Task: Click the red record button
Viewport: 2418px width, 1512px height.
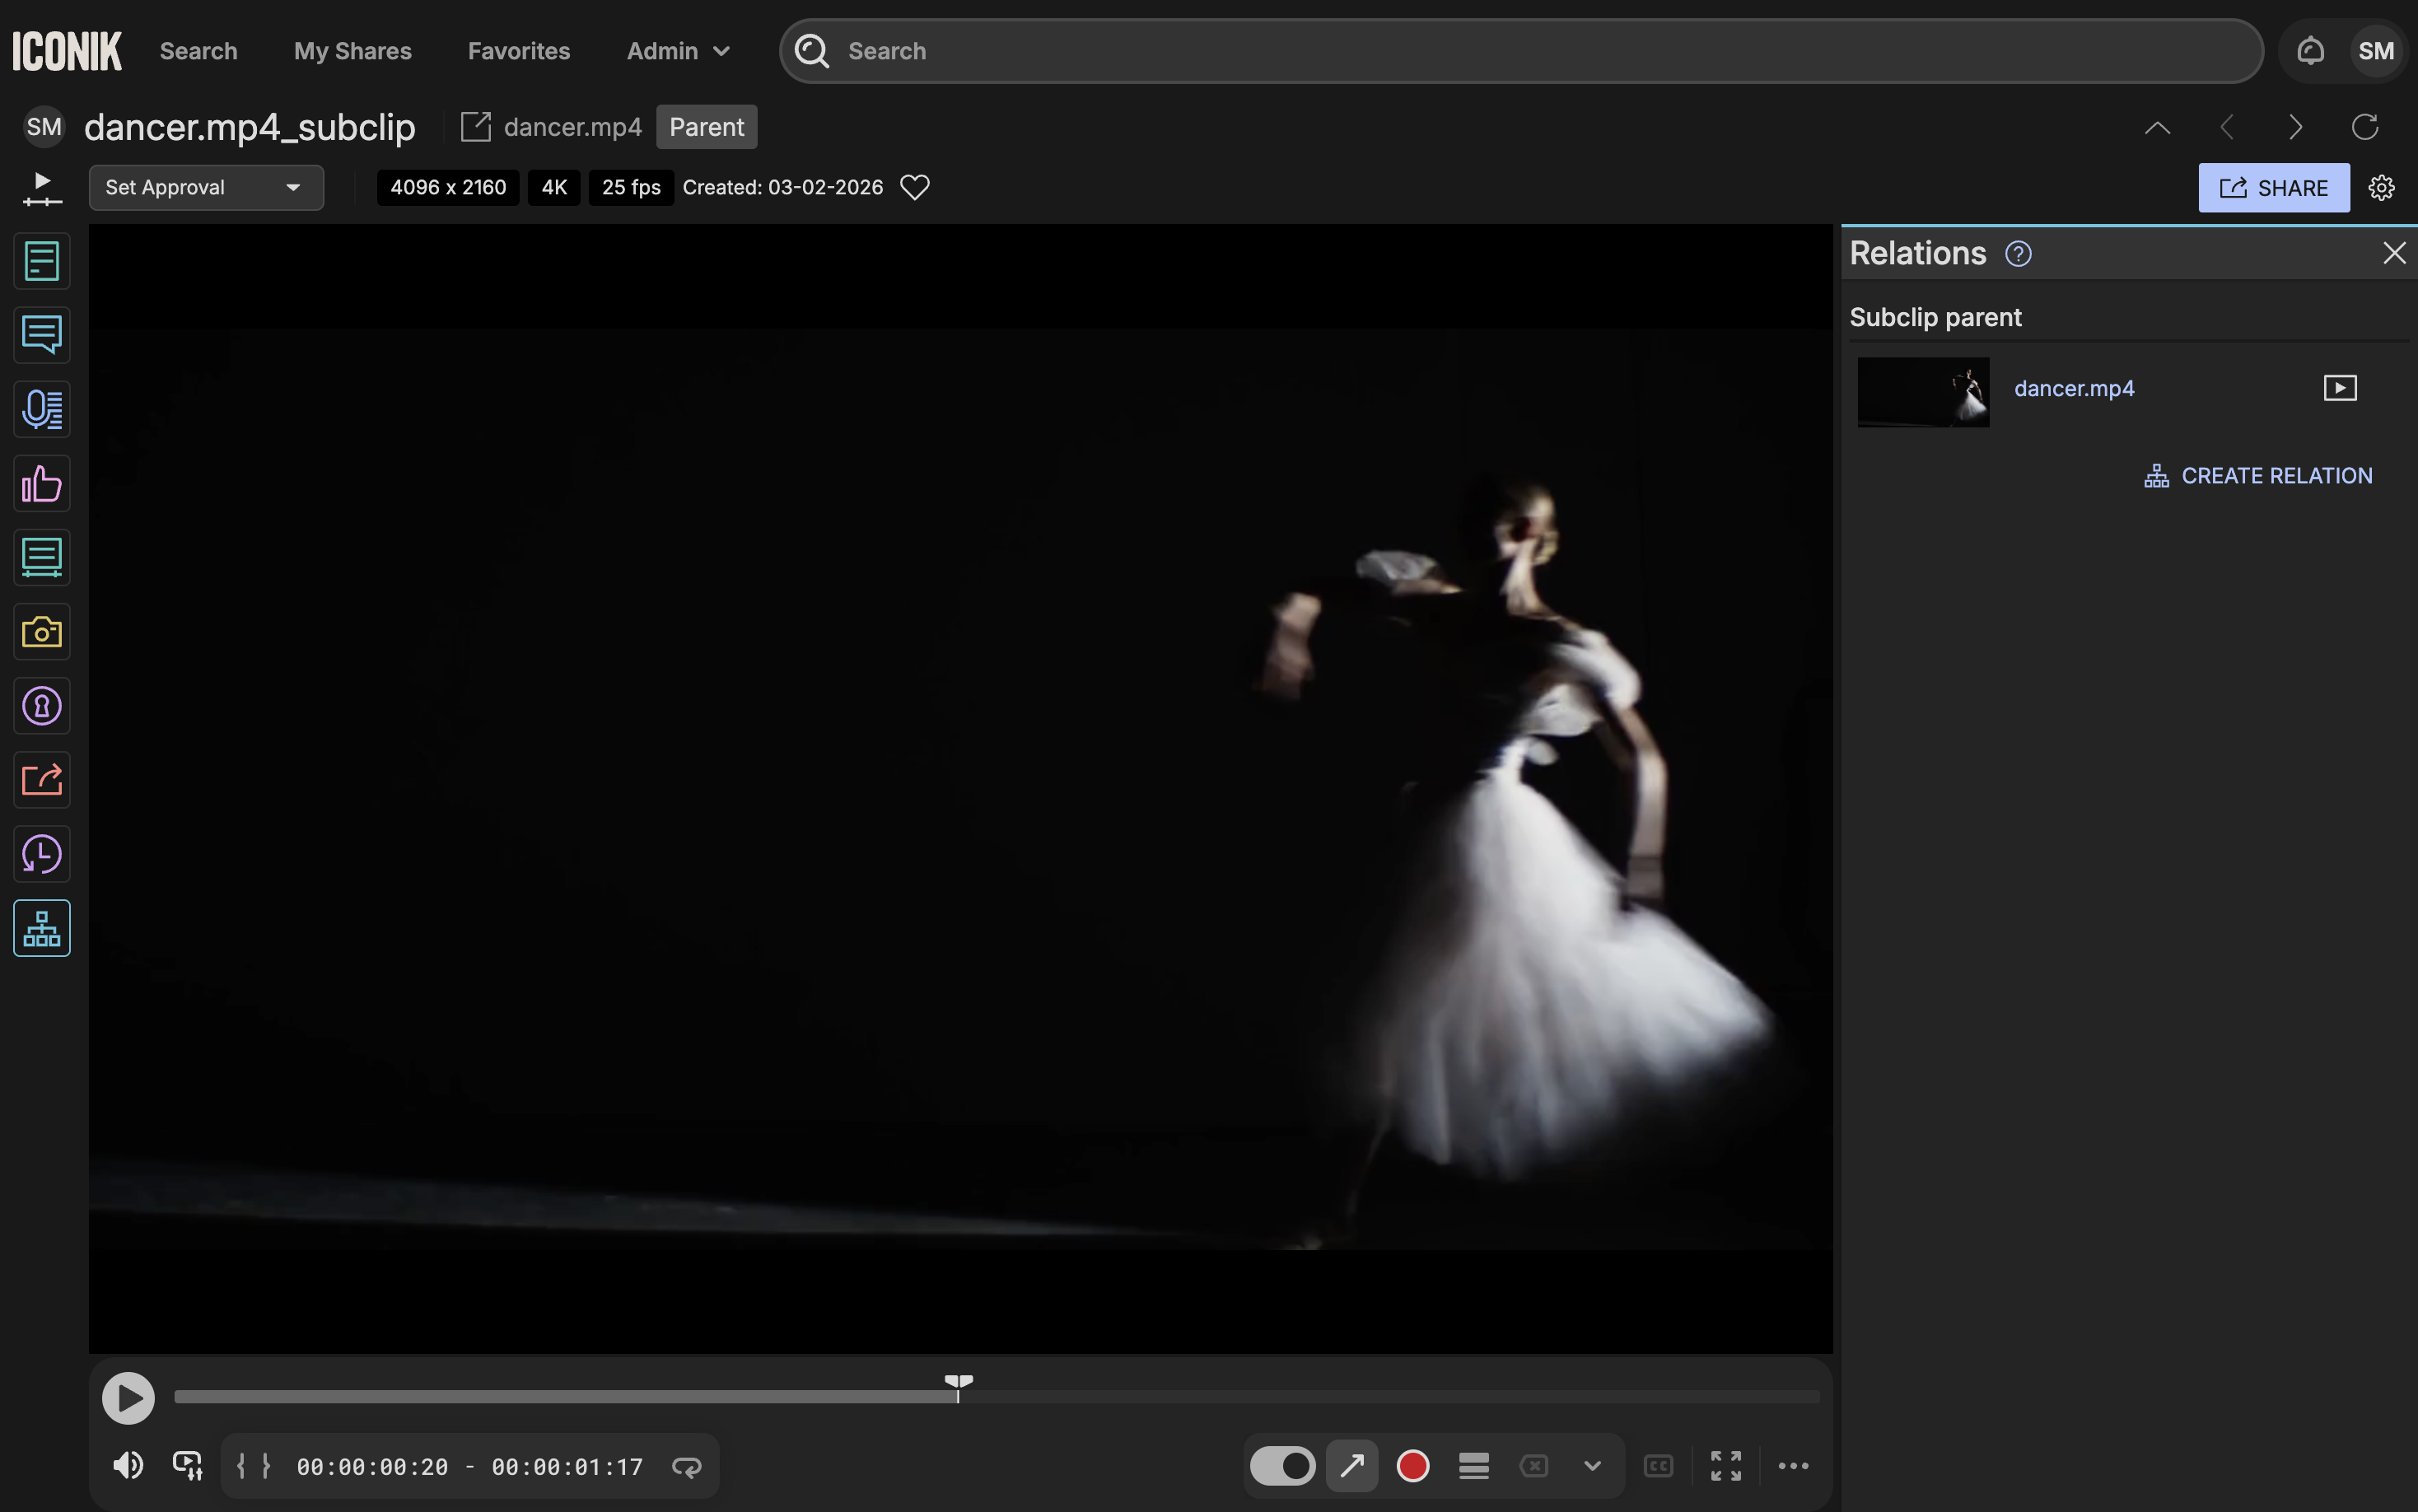Action: click(x=1412, y=1466)
